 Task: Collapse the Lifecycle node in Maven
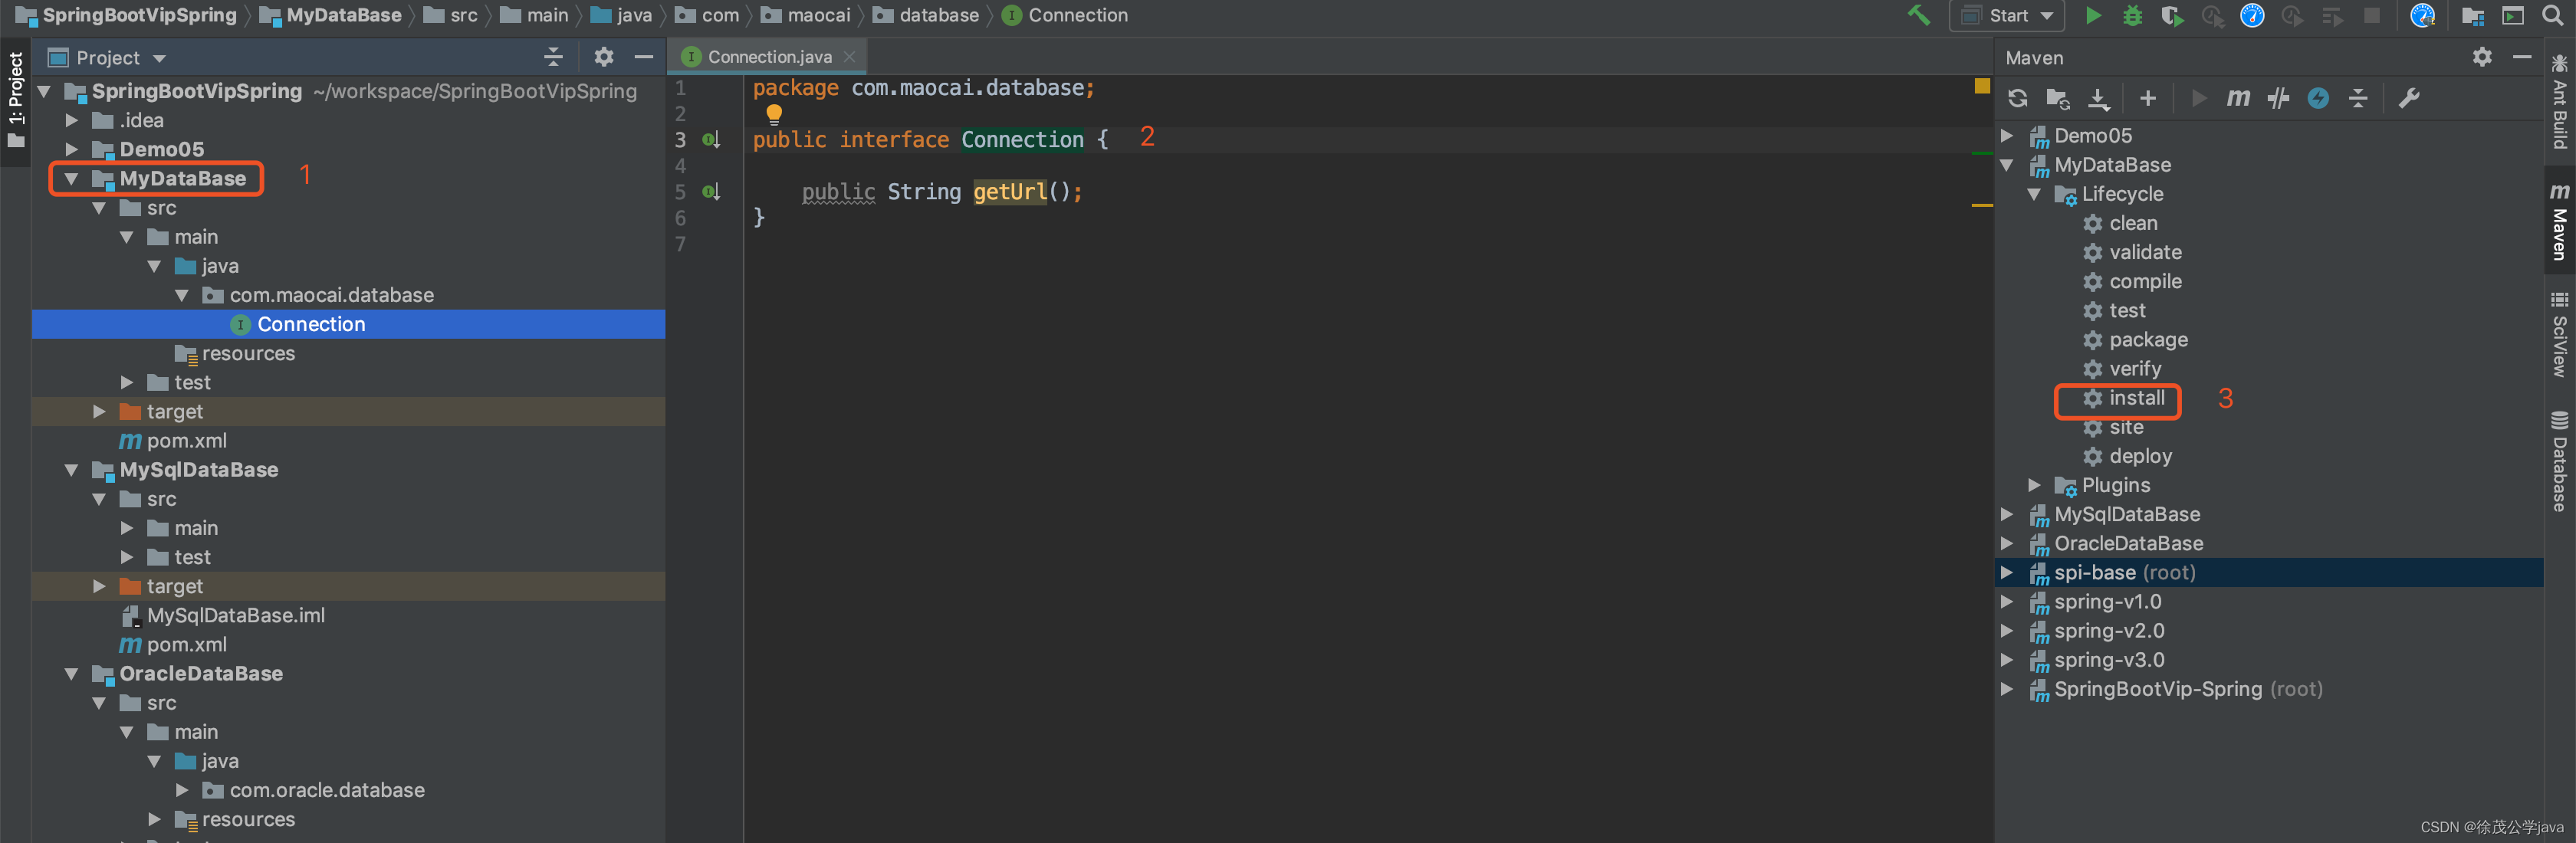[x=2033, y=195]
